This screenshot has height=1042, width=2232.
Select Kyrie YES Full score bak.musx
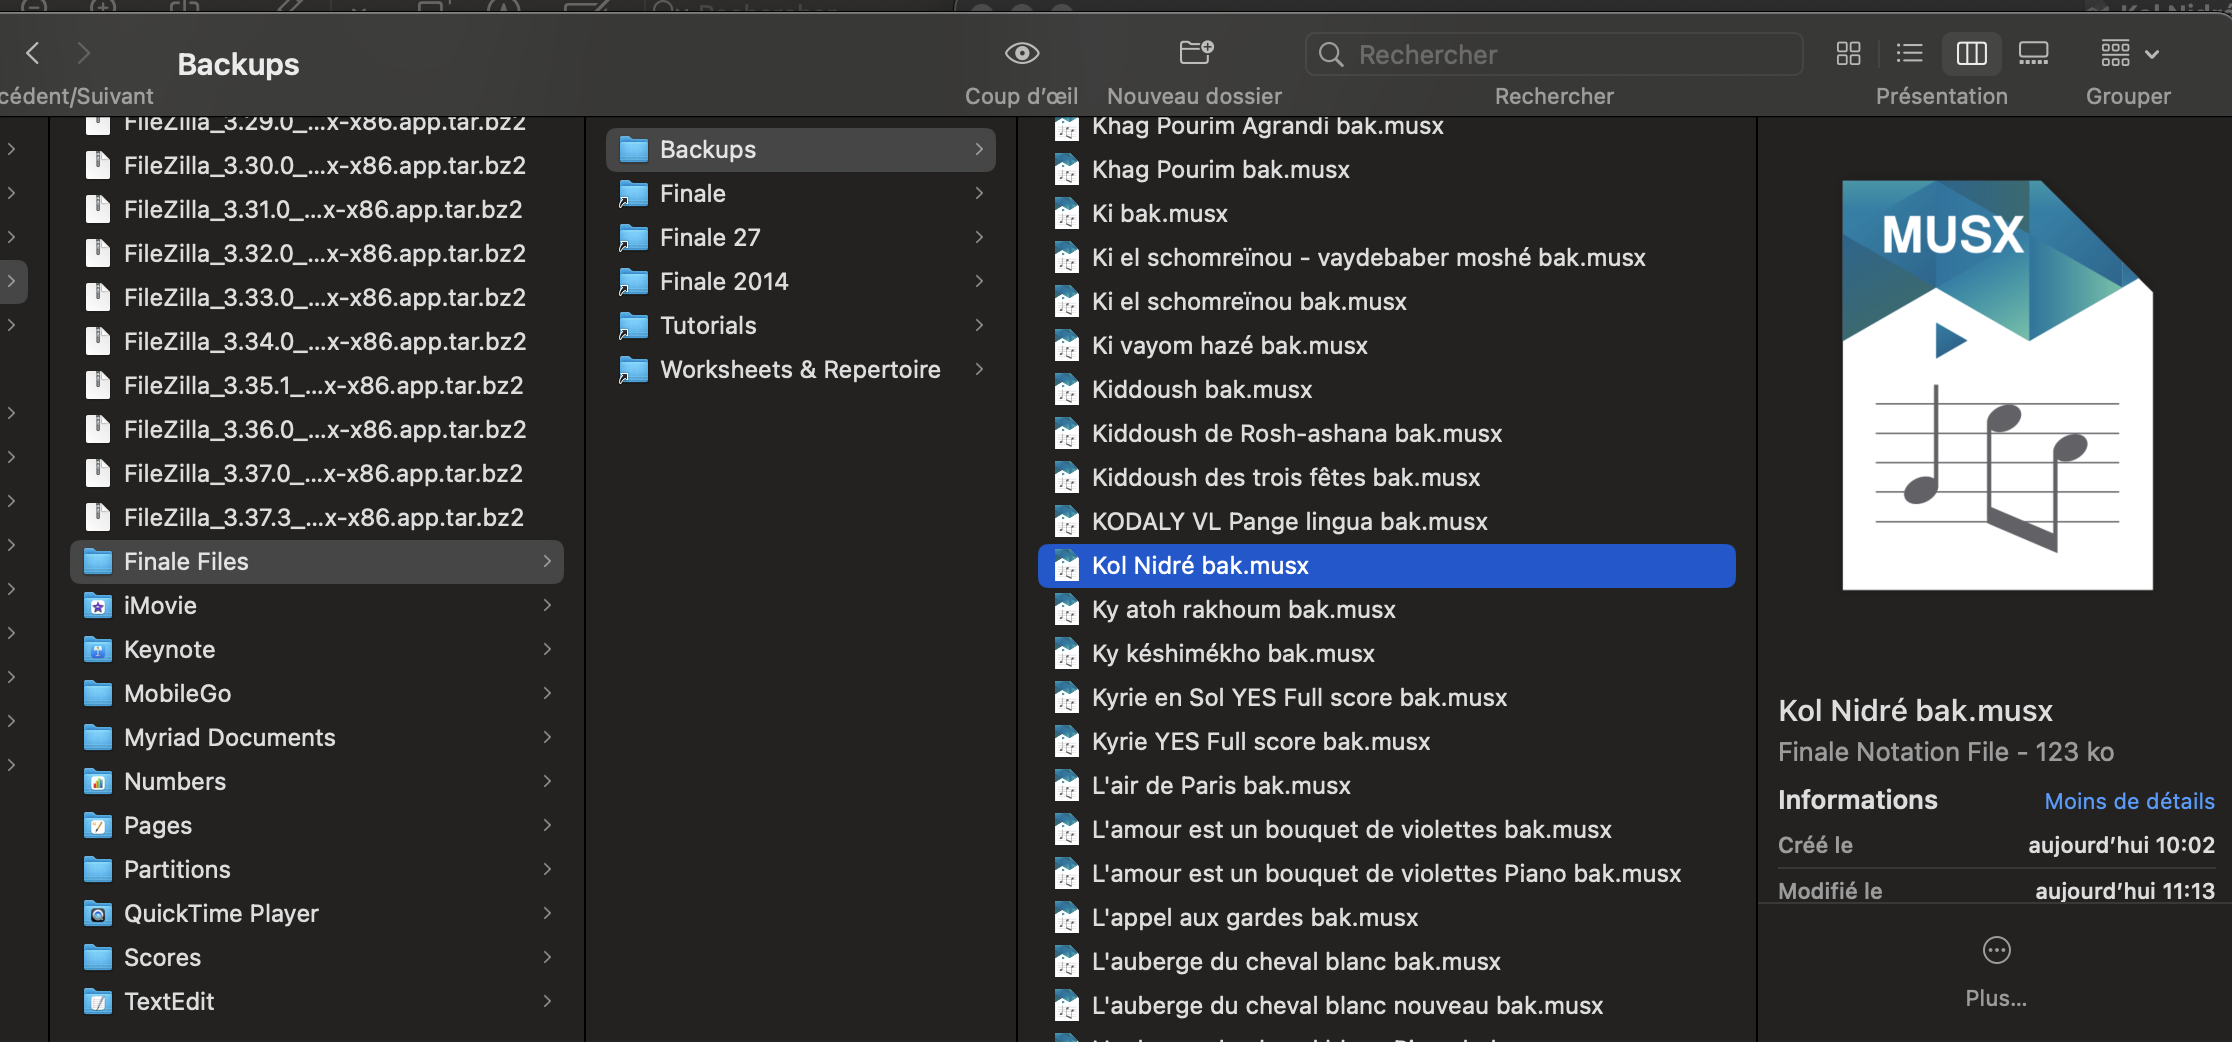[1260, 742]
